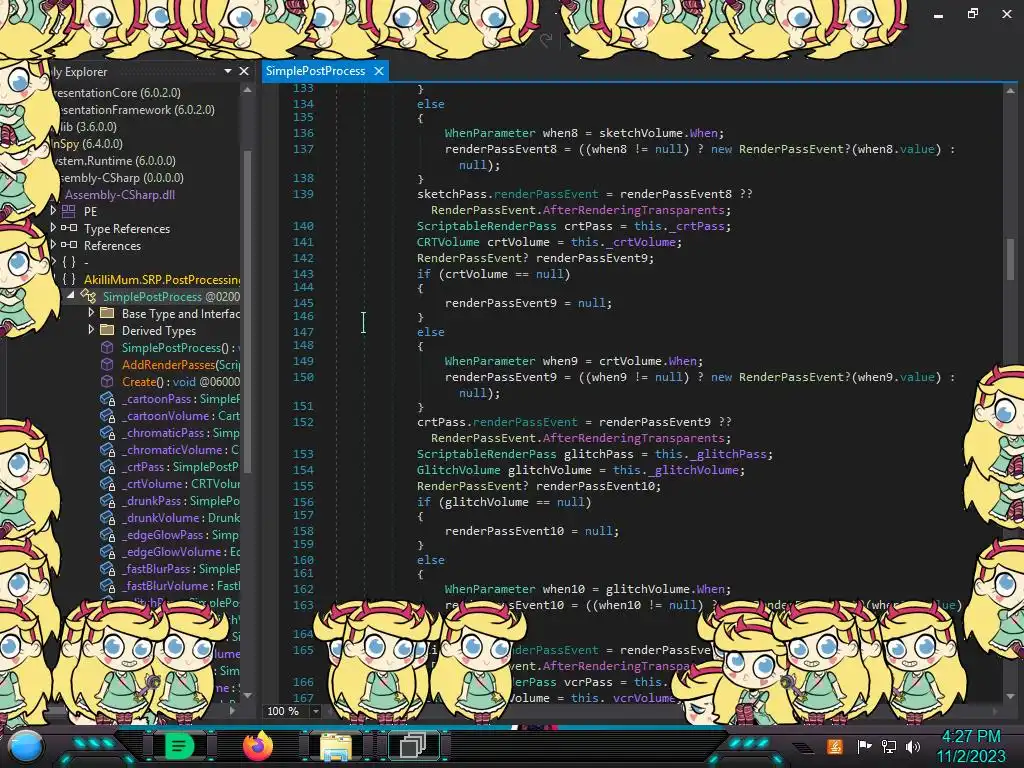Click the _fastBlurPass private field icon
The height and width of the screenshot is (768, 1024).
[x=107, y=568]
